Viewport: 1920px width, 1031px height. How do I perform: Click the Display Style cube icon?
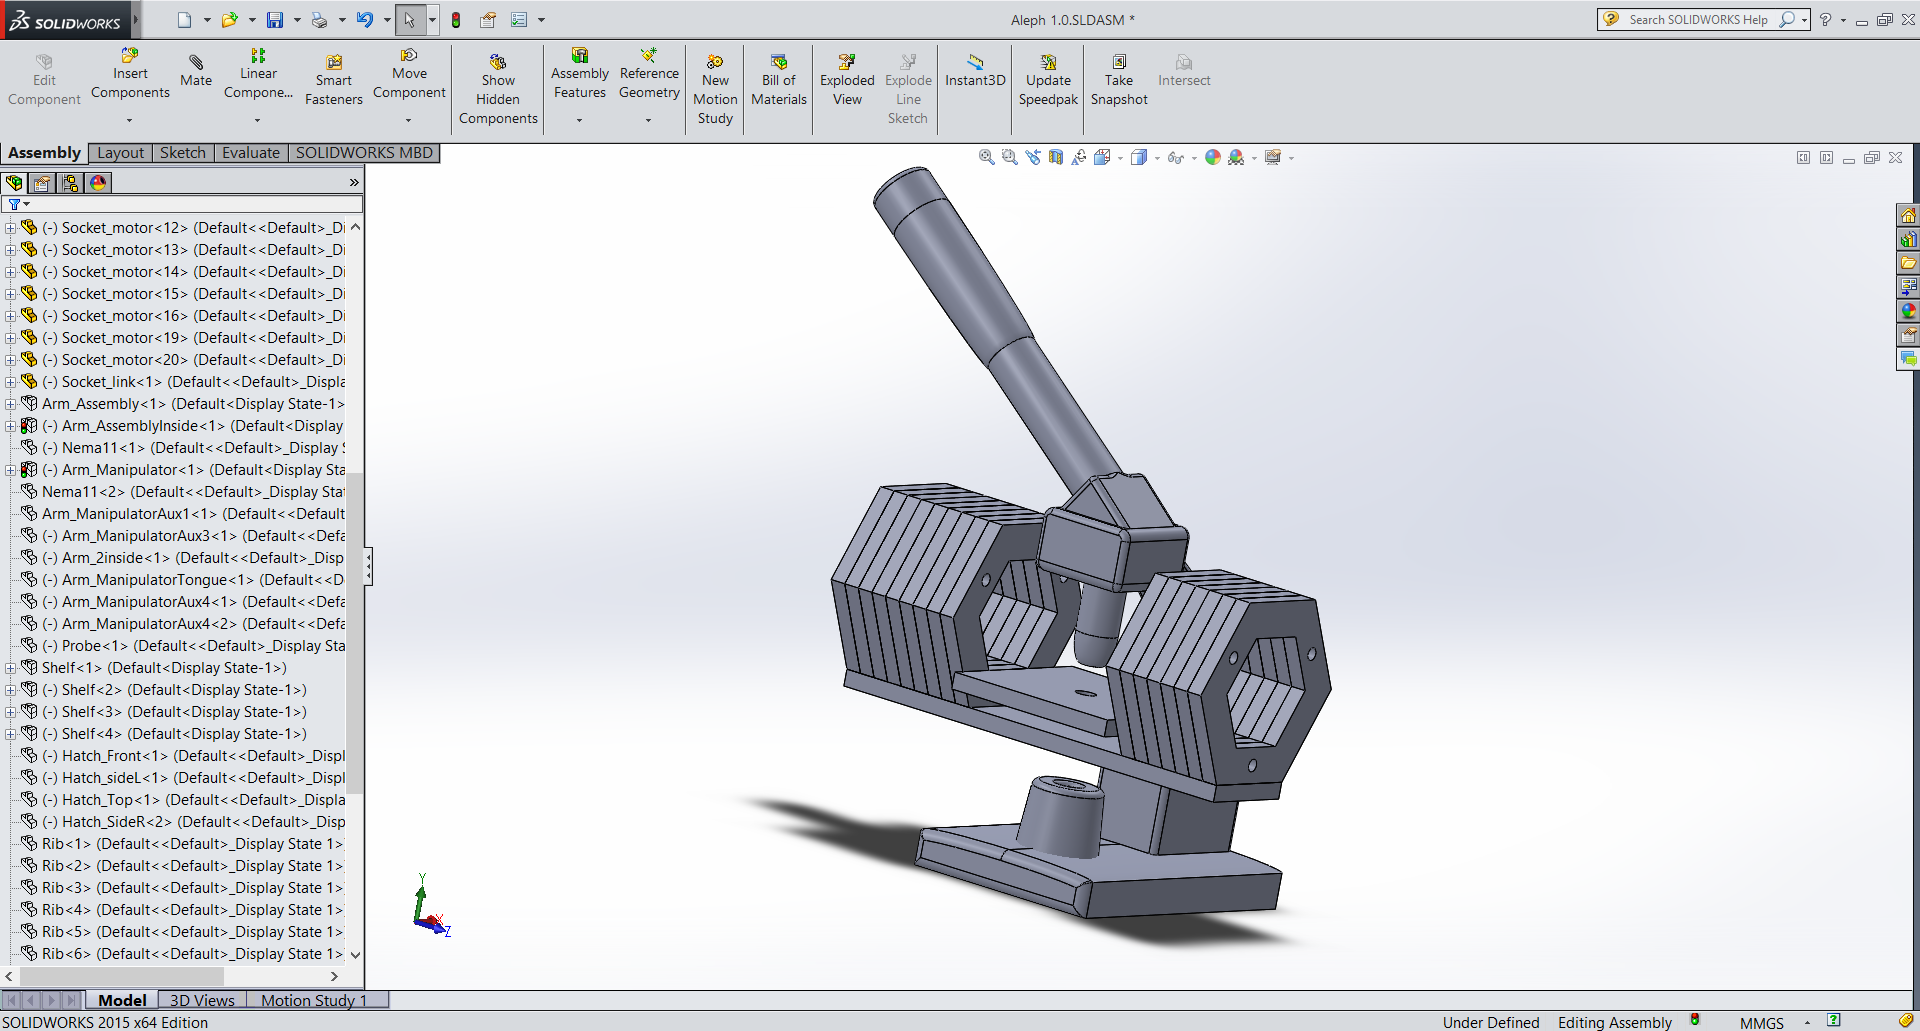(1139, 157)
